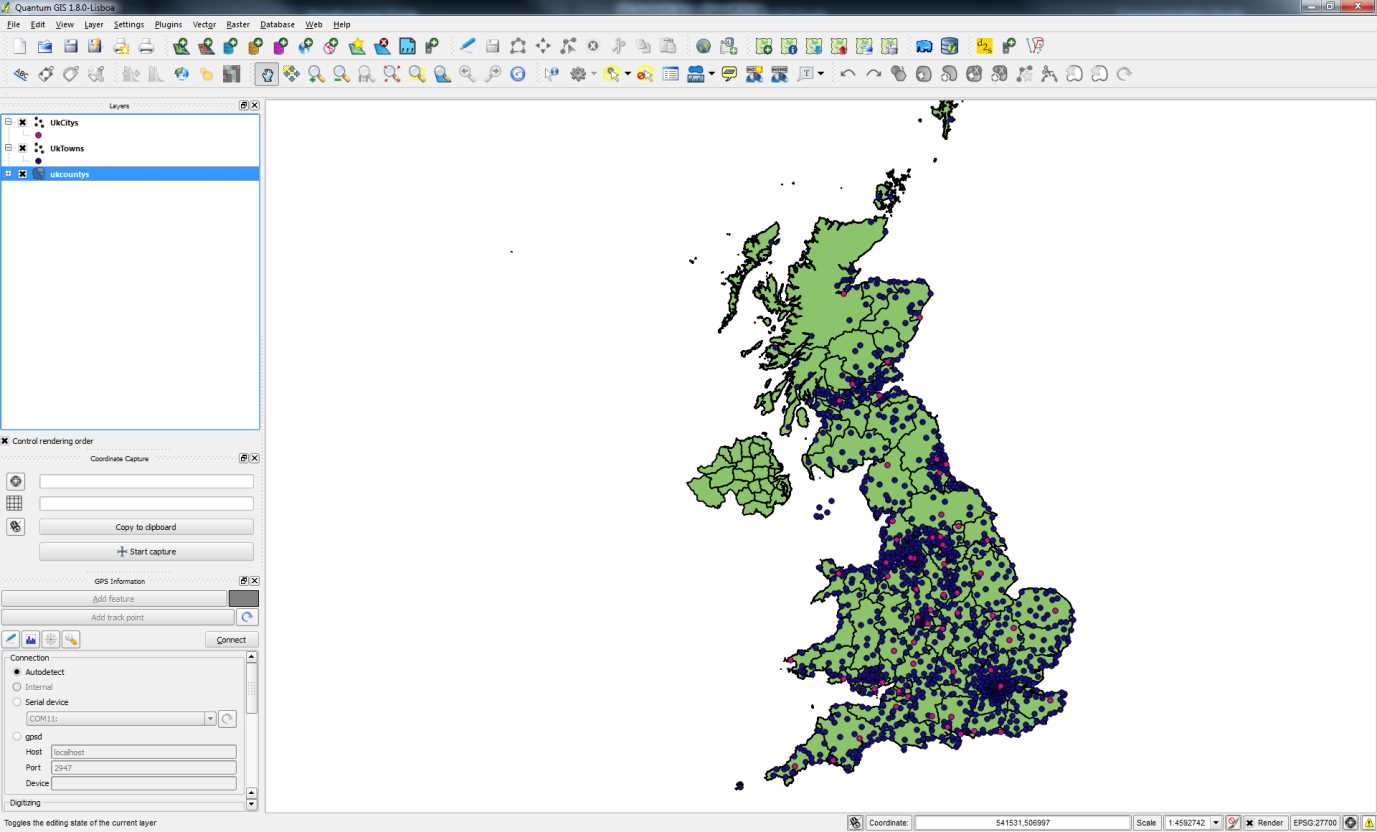Open the attribute table icon

coord(670,73)
